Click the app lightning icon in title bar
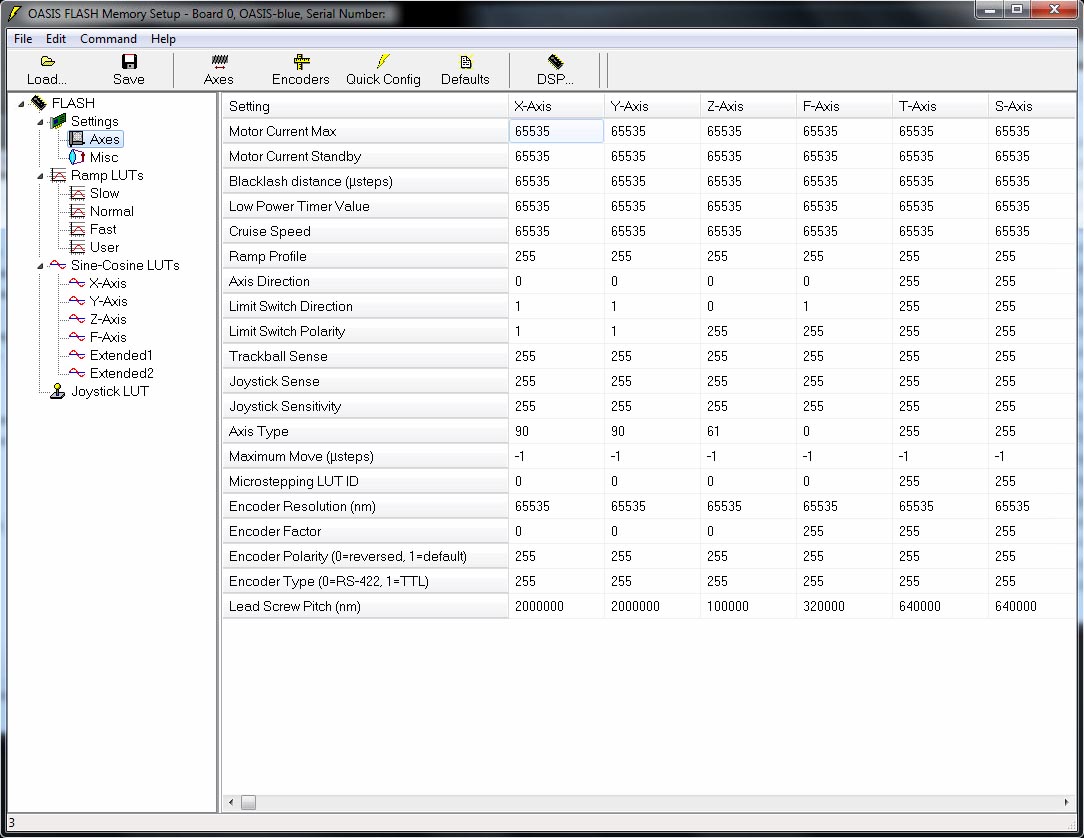 coord(13,12)
